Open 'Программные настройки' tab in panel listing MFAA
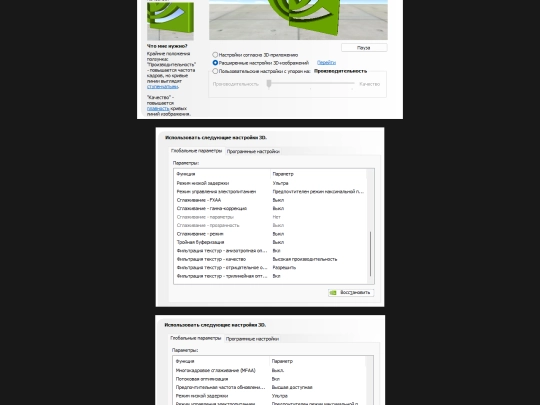This screenshot has width=540, height=405. pyautogui.click(x=252, y=339)
